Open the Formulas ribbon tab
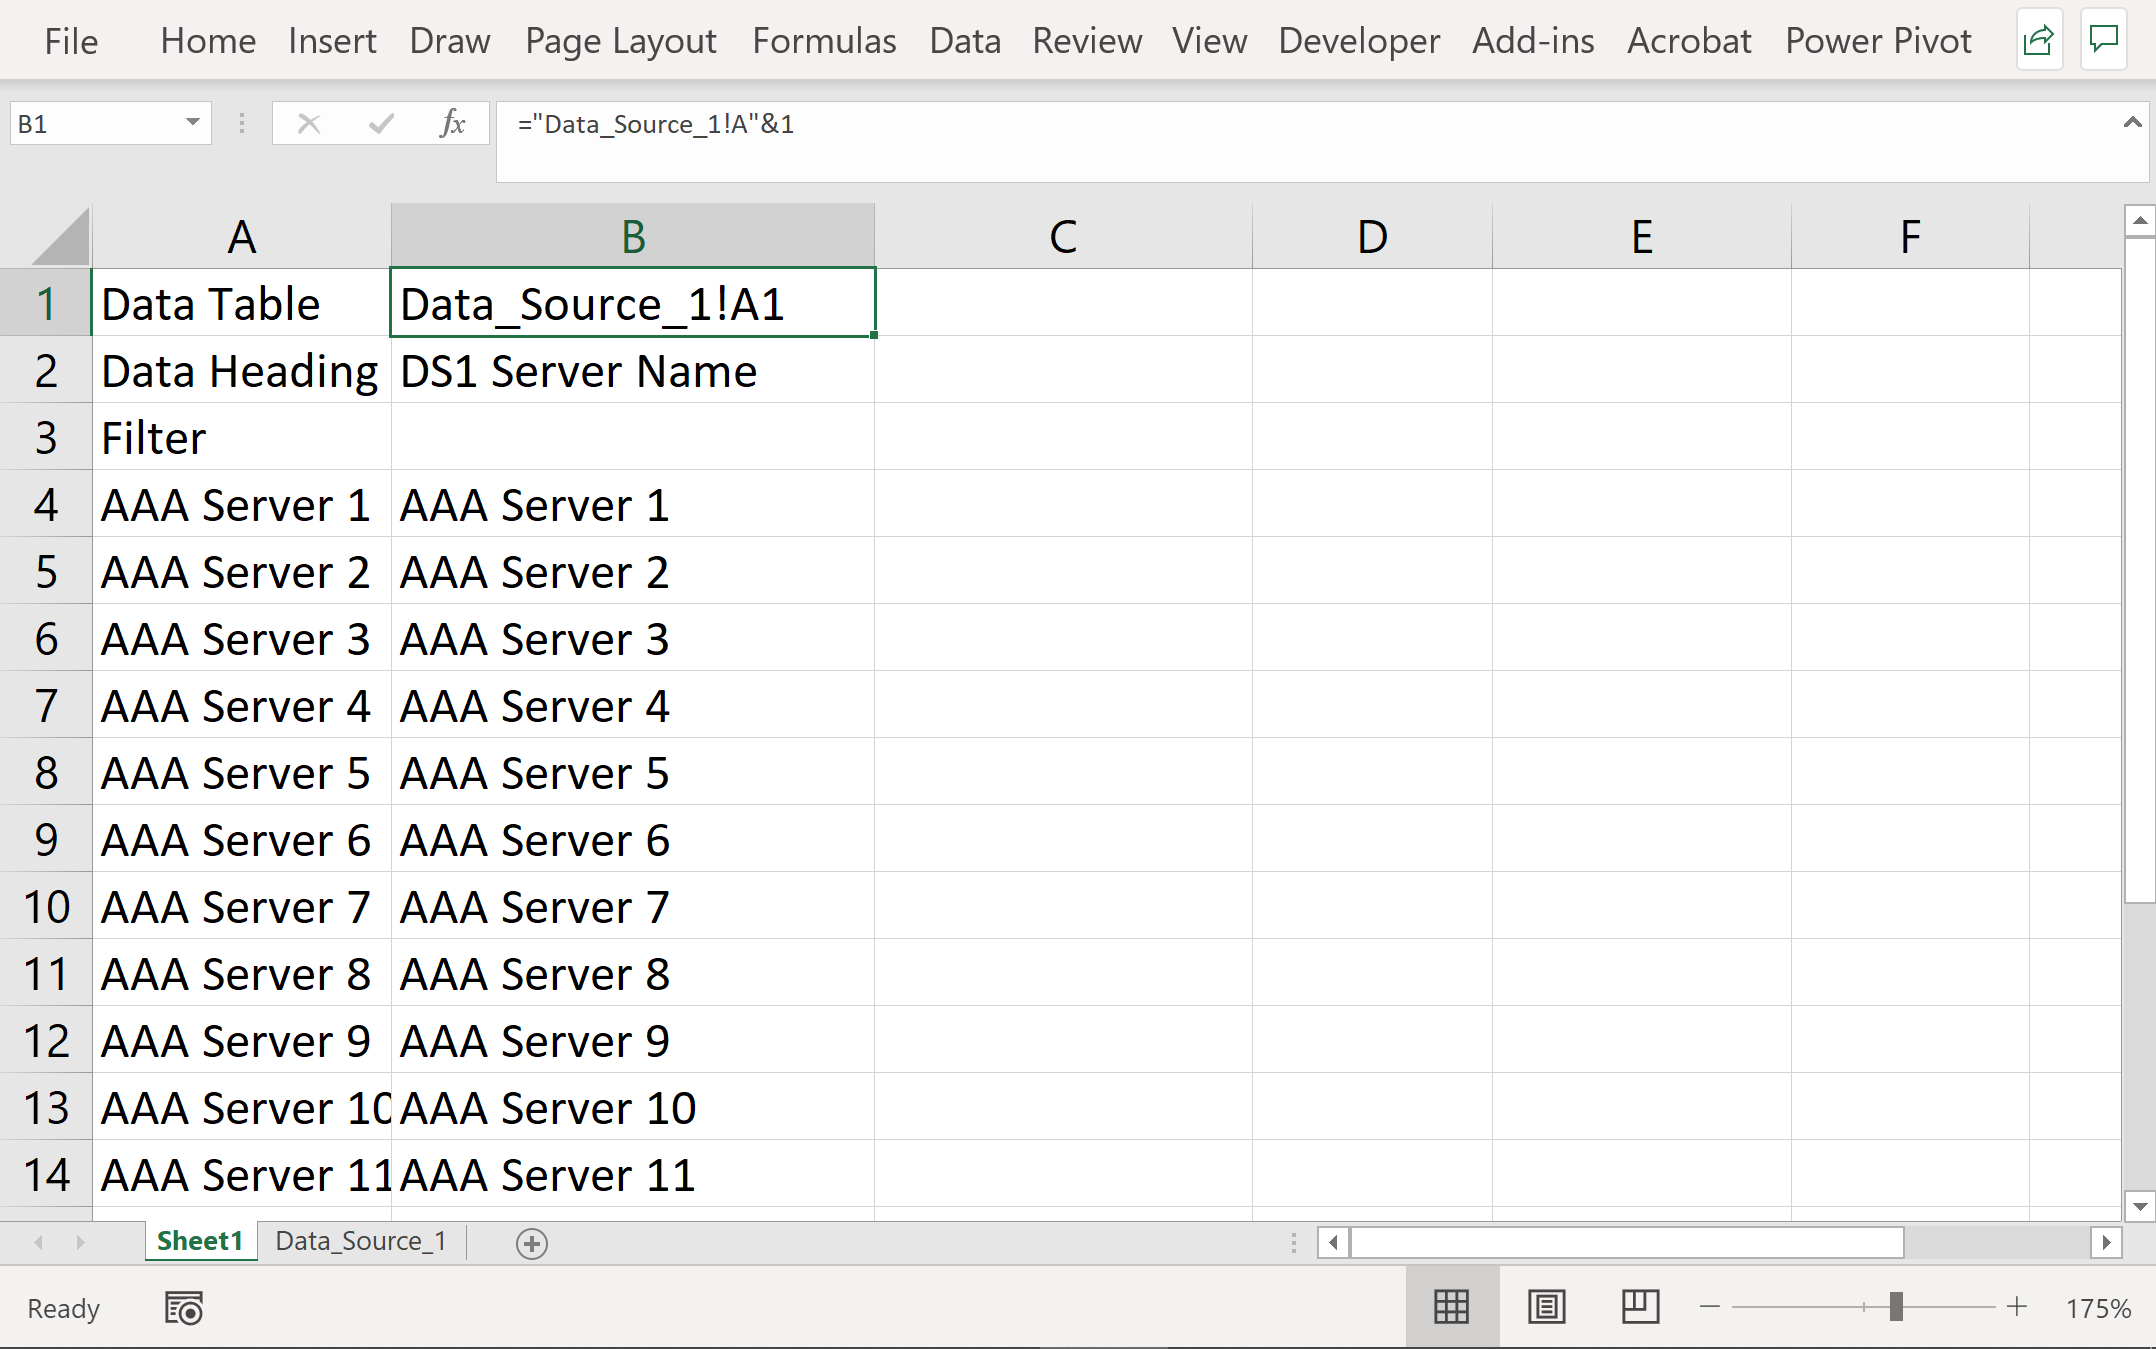Screen dimensions: 2156x1349 824,41
